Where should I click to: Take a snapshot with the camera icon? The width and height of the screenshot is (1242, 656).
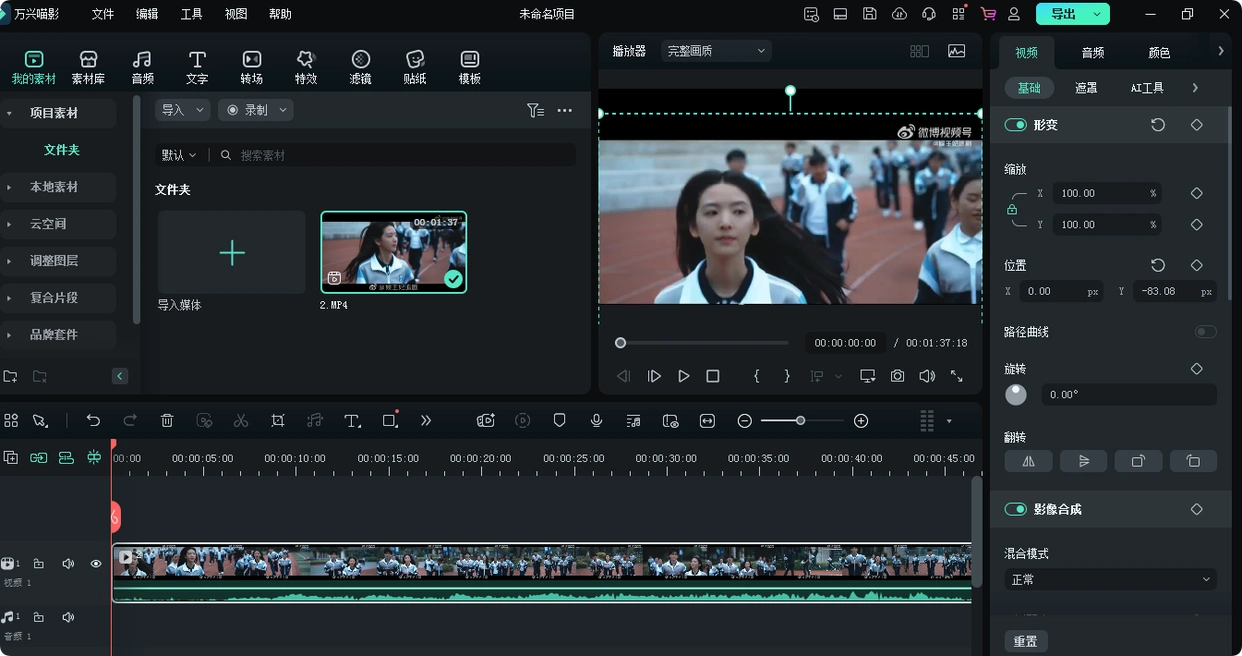point(898,376)
